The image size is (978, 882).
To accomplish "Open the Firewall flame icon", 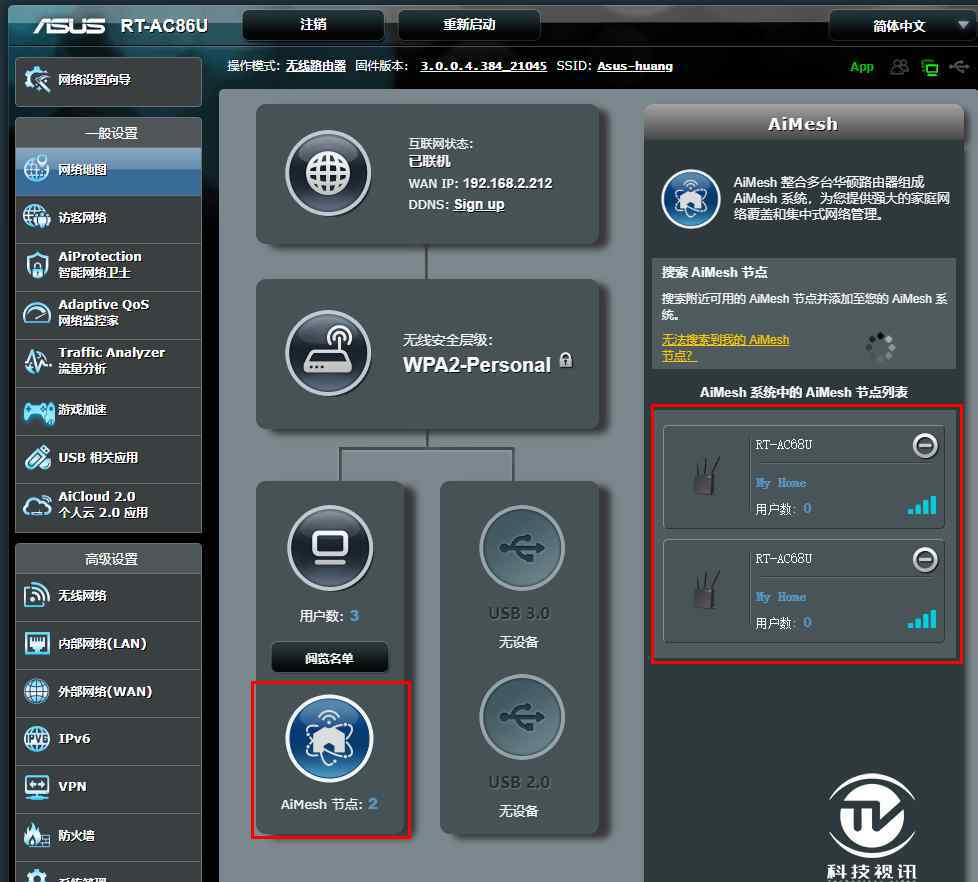I will point(36,835).
